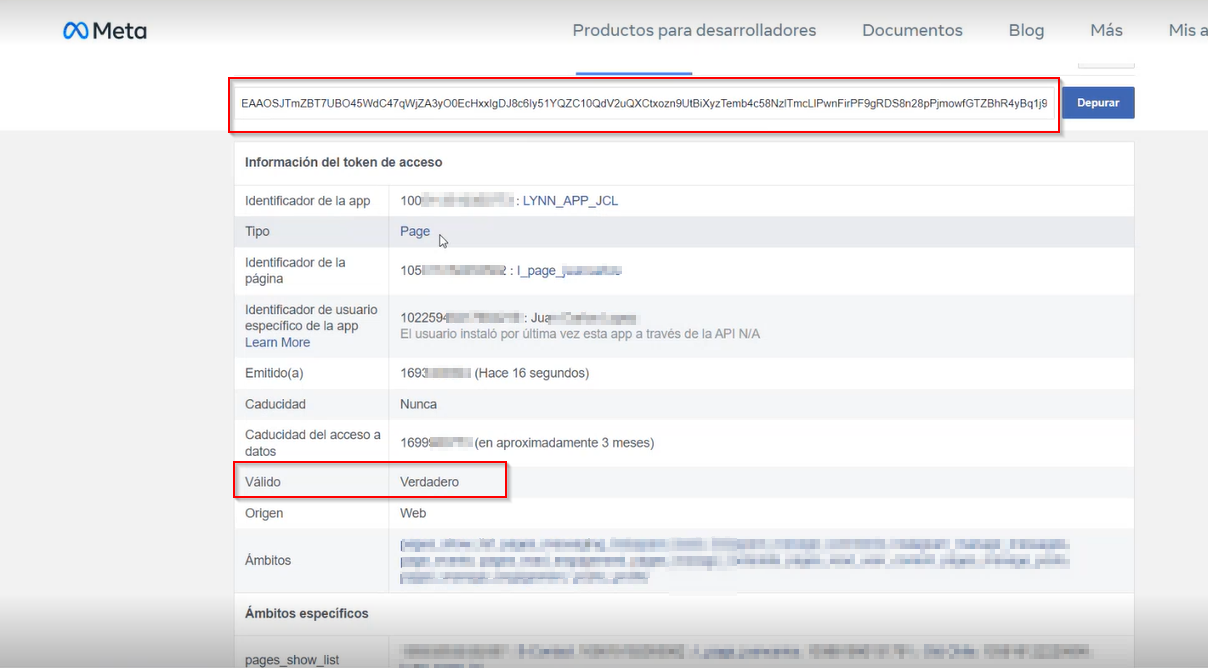Click the "Ámbitos" row label

[x=268, y=560]
